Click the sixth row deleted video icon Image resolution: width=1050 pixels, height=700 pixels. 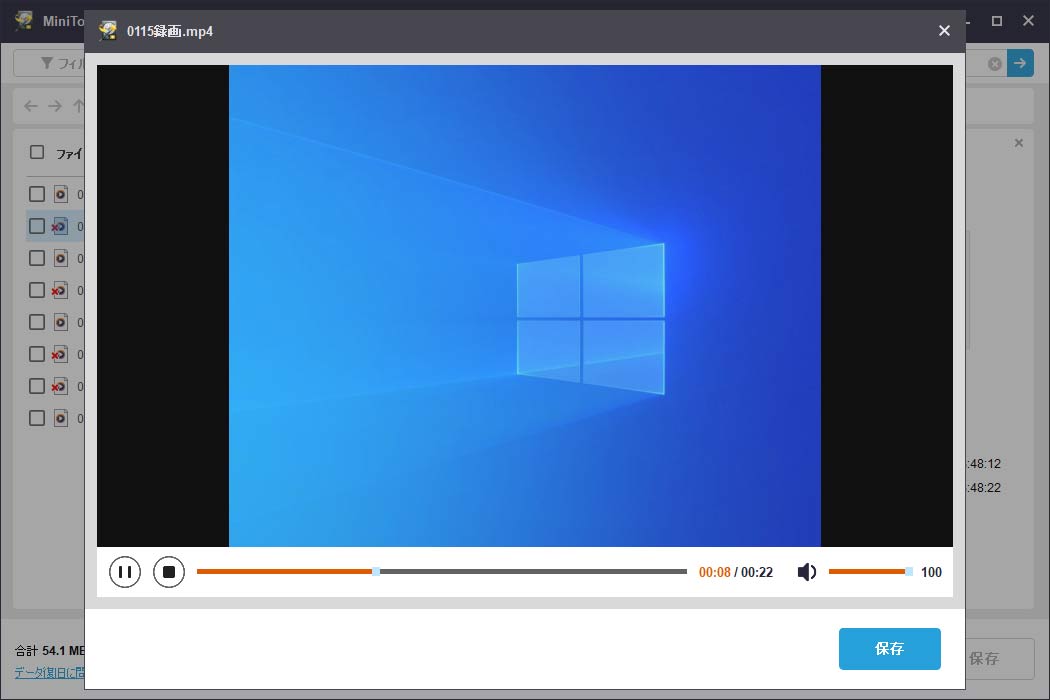click(x=60, y=354)
